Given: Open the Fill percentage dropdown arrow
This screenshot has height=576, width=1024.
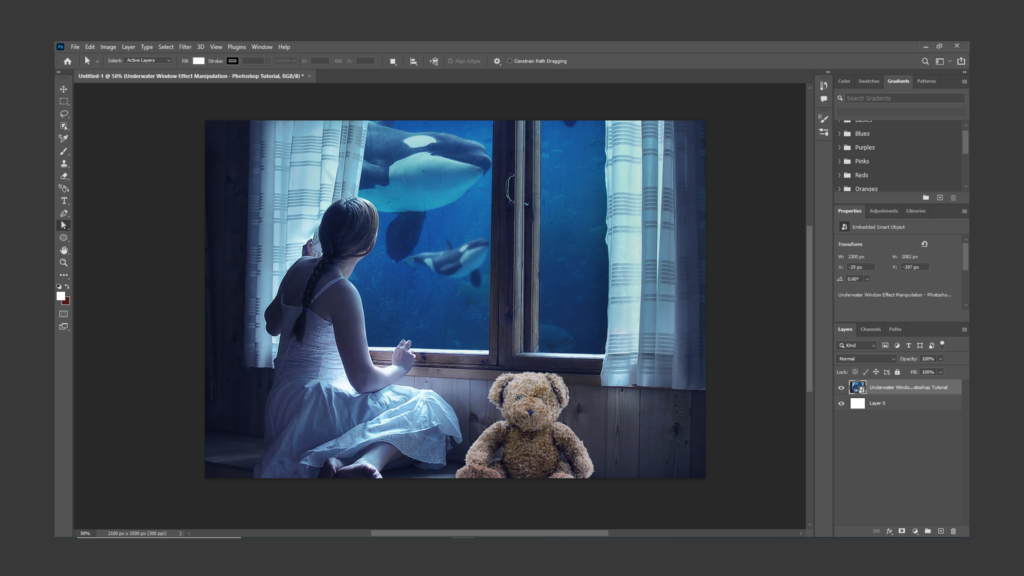Looking at the screenshot, I should [940, 372].
